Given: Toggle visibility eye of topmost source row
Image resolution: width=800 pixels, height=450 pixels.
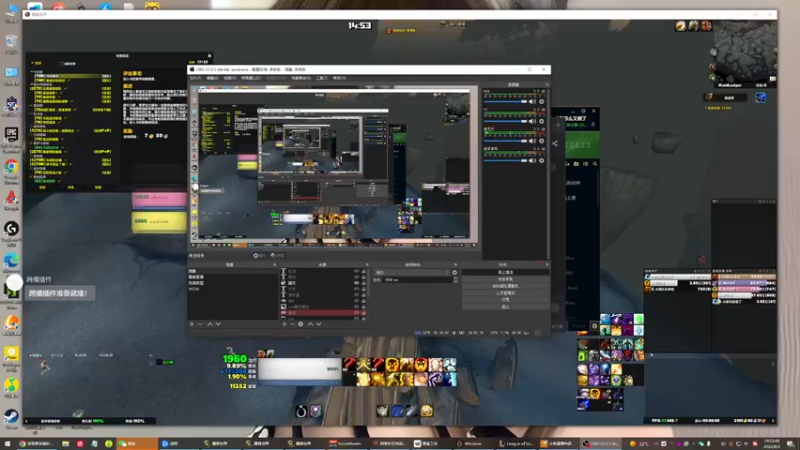Looking at the screenshot, I should (357, 271).
